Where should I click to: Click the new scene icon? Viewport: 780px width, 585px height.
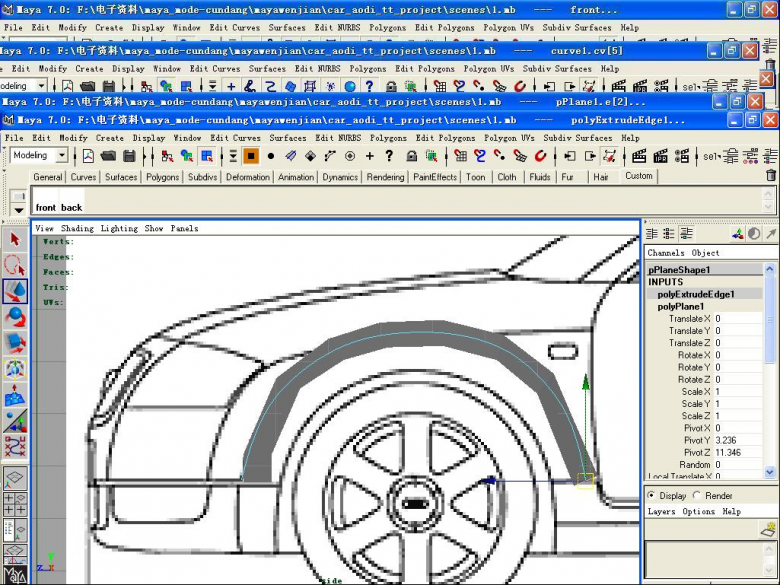coord(88,156)
